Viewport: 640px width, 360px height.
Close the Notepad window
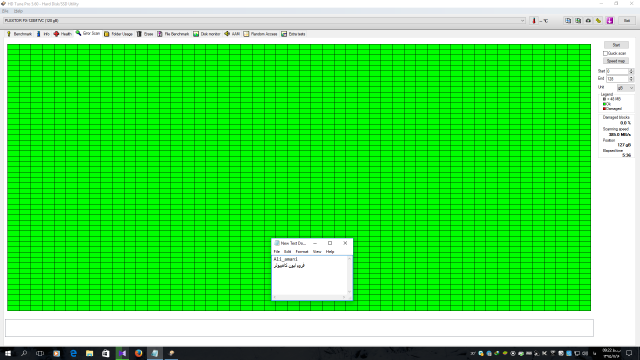[345, 243]
